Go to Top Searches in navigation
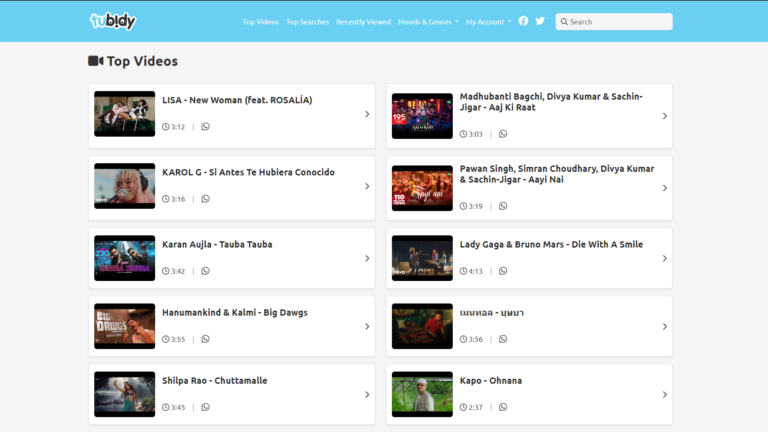768x432 pixels. click(307, 22)
